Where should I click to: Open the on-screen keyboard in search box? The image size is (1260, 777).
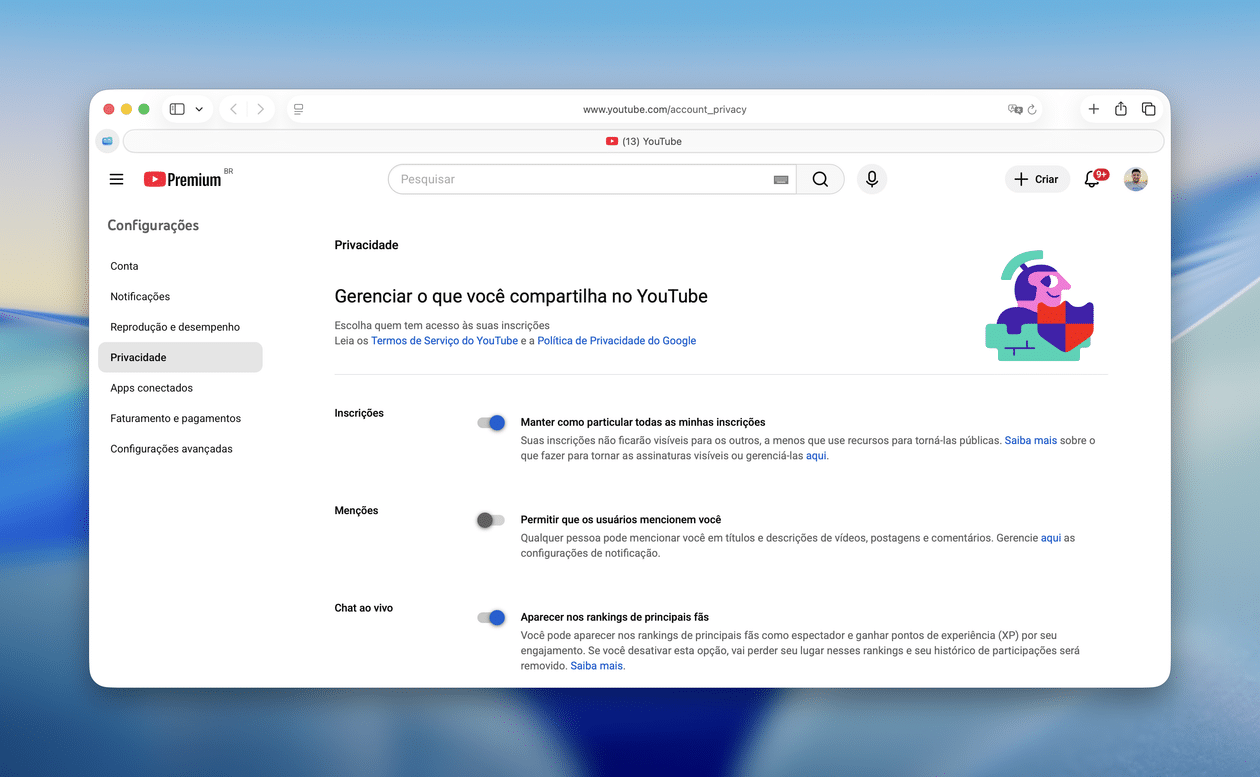coord(781,180)
